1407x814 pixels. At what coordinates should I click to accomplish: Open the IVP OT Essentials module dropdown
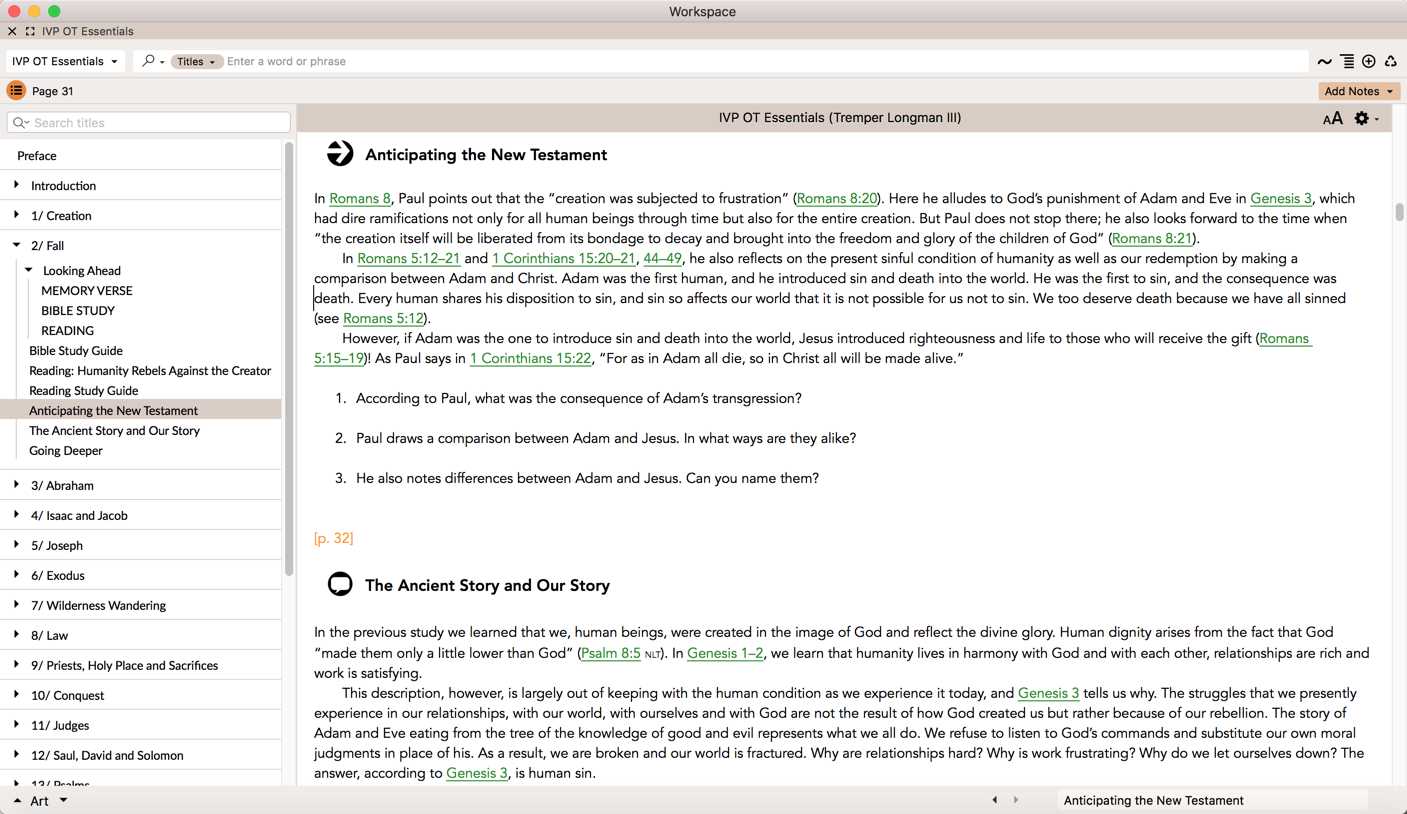[65, 61]
